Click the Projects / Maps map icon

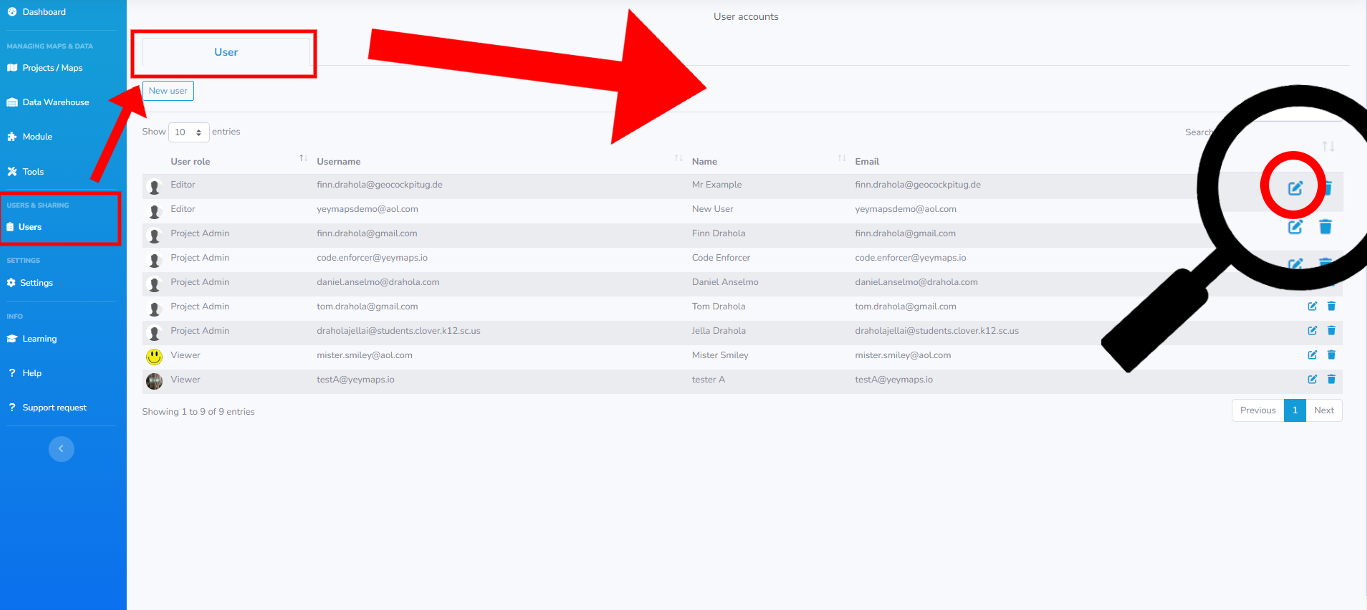click(x=12, y=68)
